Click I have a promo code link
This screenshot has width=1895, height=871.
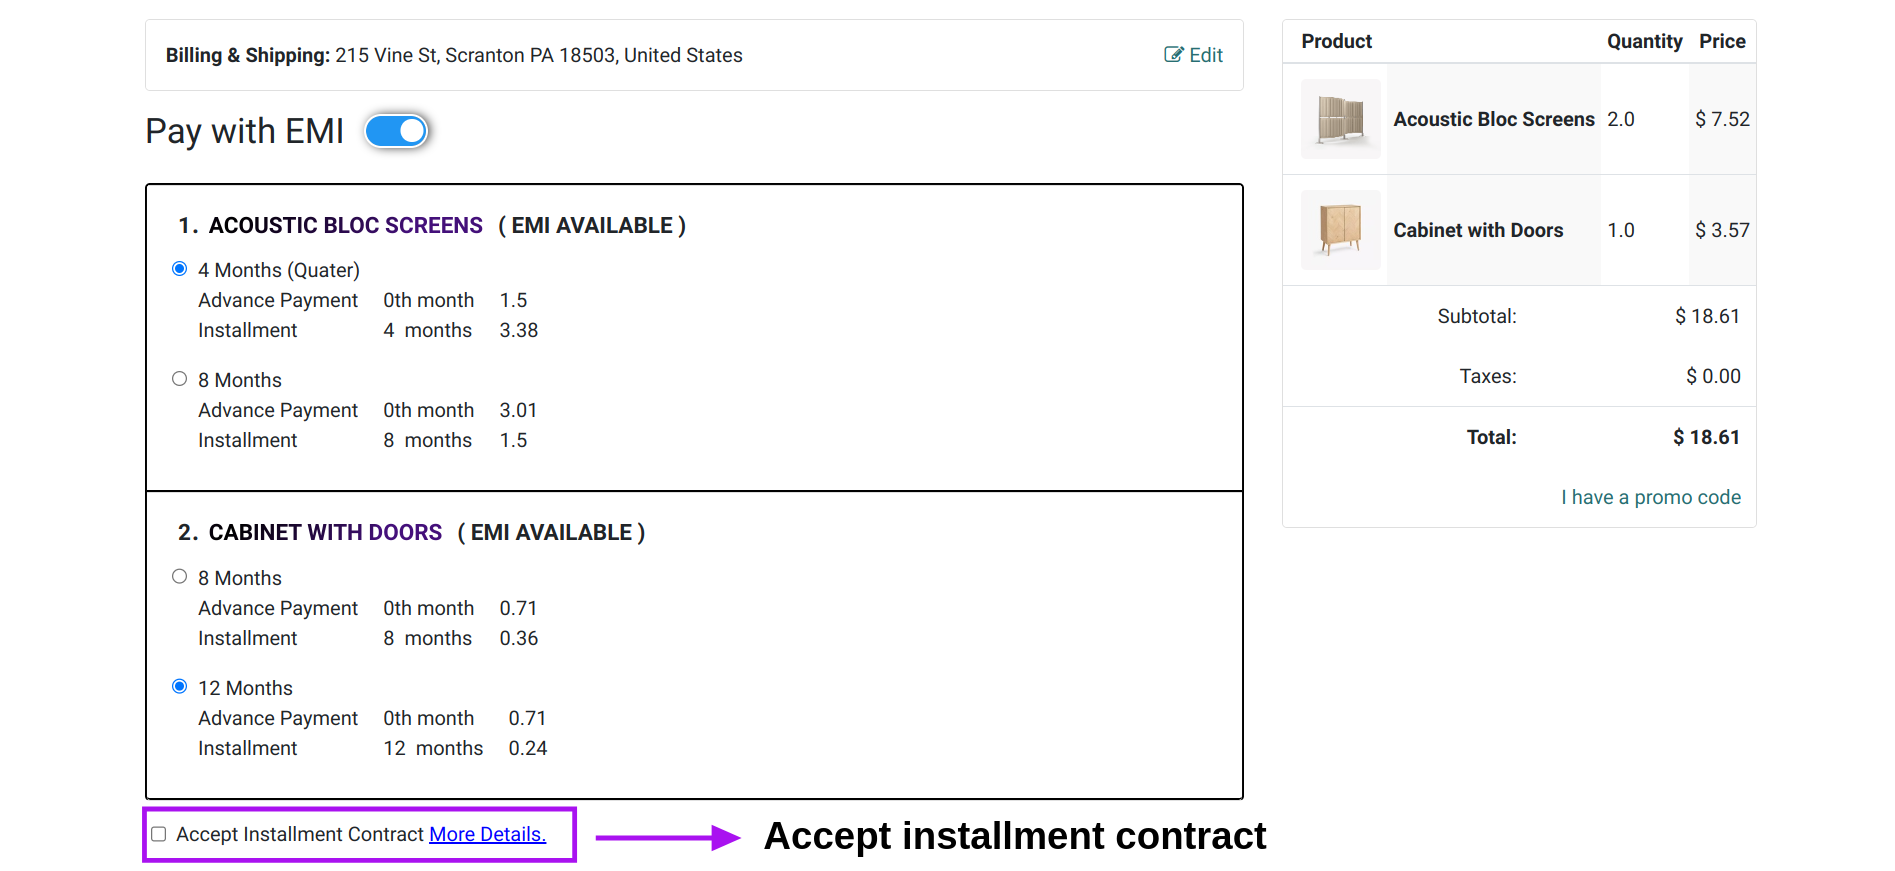coord(1651,497)
